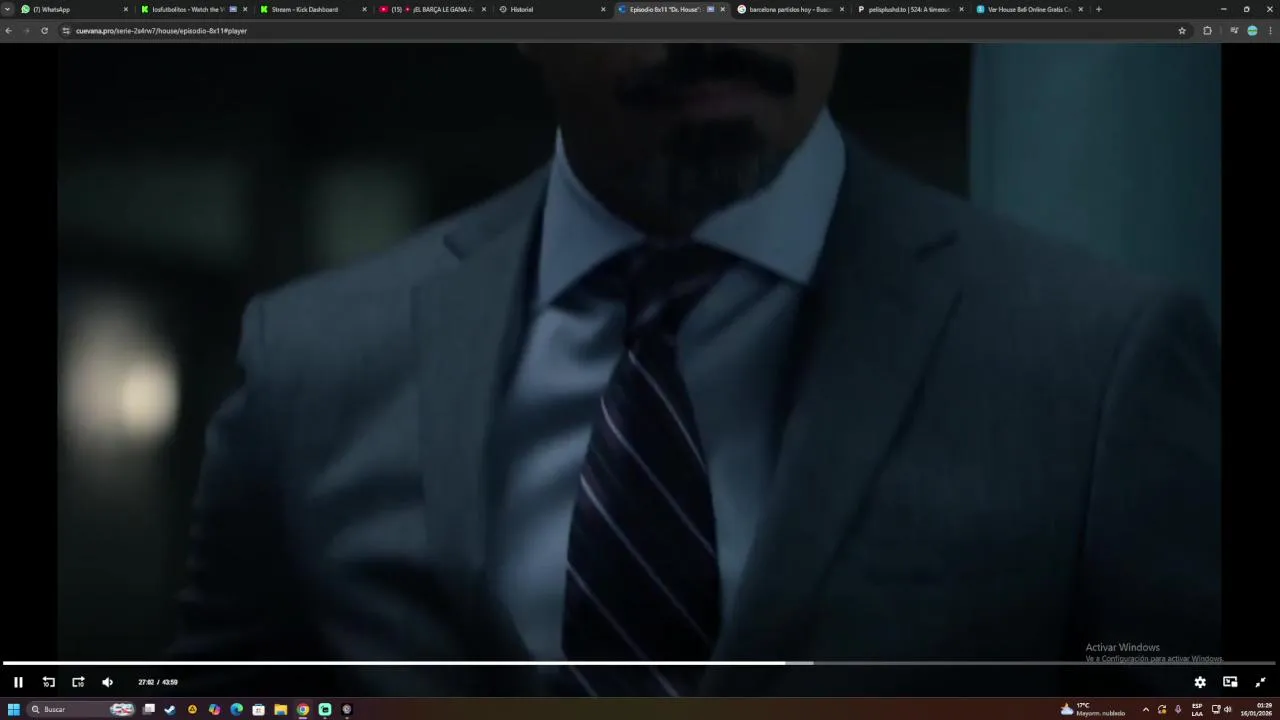Image resolution: width=1280 pixels, height=720 pixels.
Task: Click the address bar showing cuevana.pro URL
Action: pyautogui.click(x=620, y=31)
